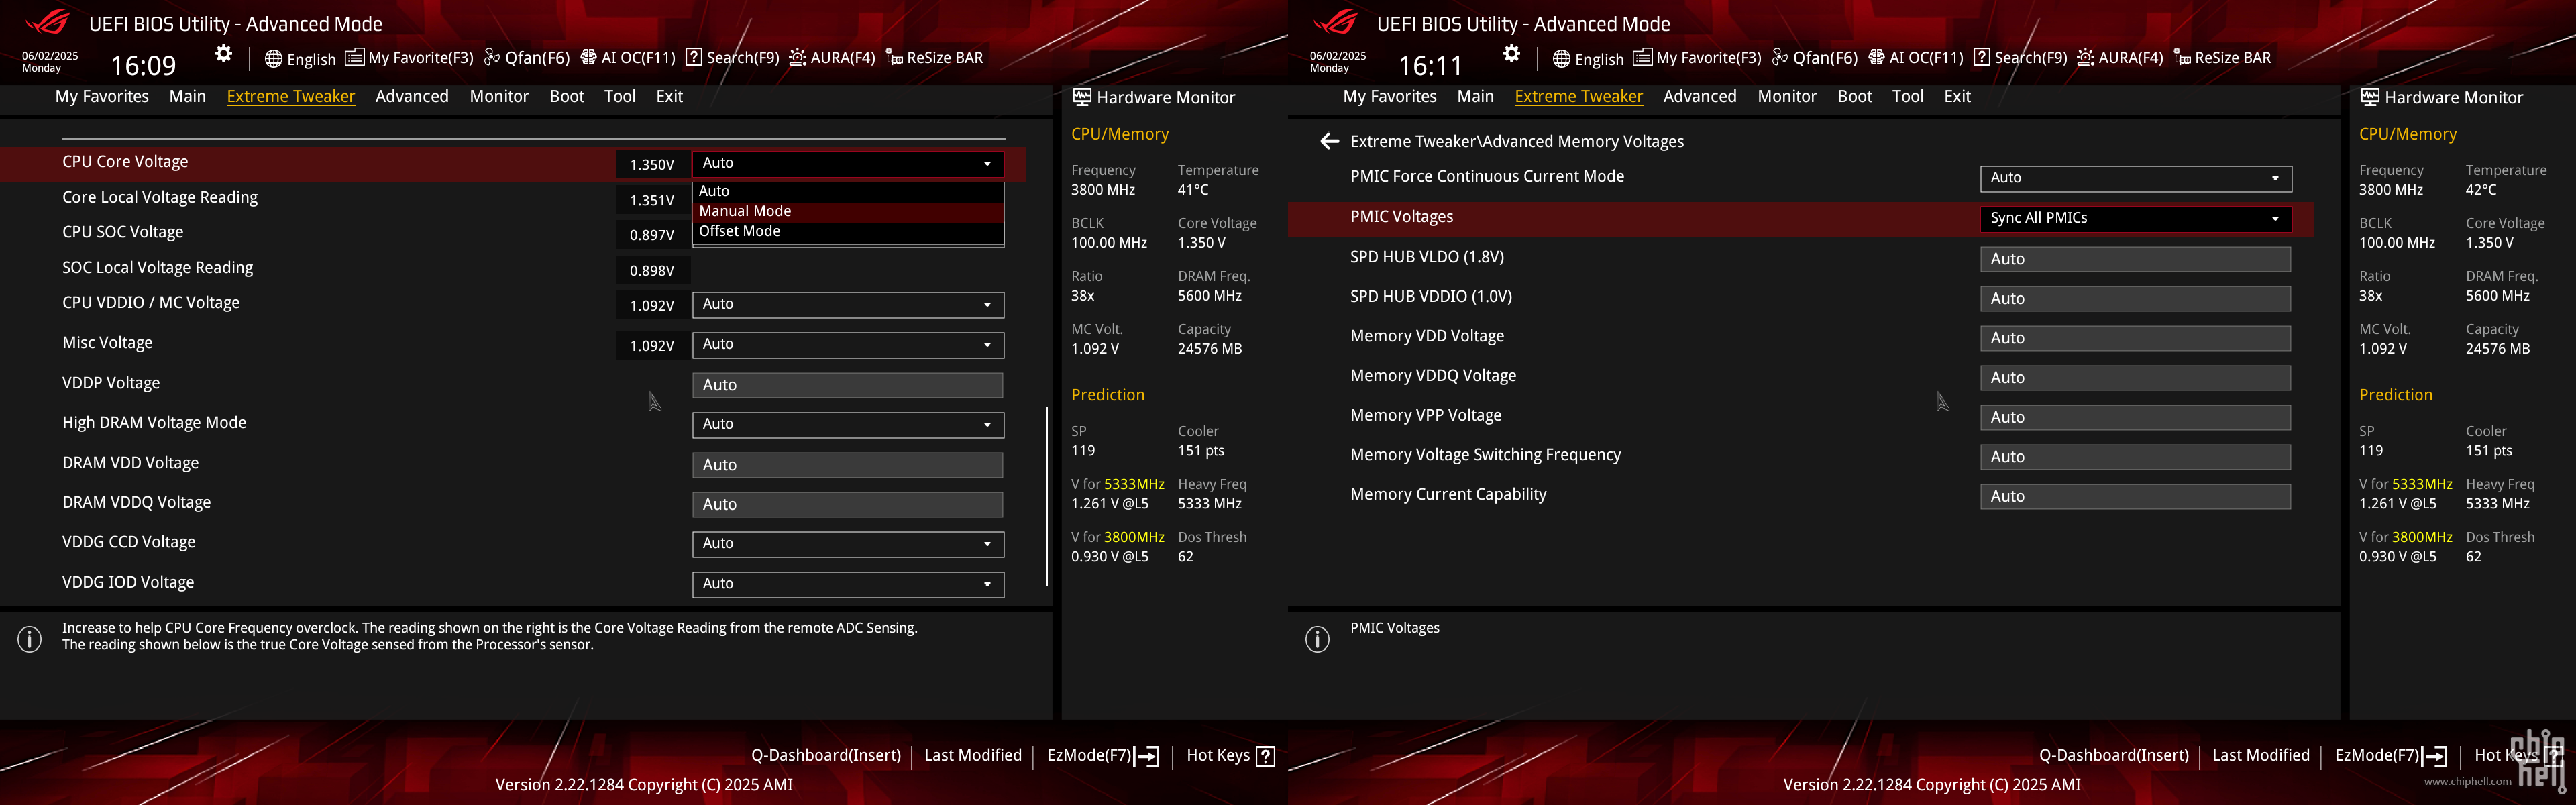Click SPD HUB VLDO (1.8V) field
The width and height of the screenshot is (2576, 805).
pos(2136,259)
